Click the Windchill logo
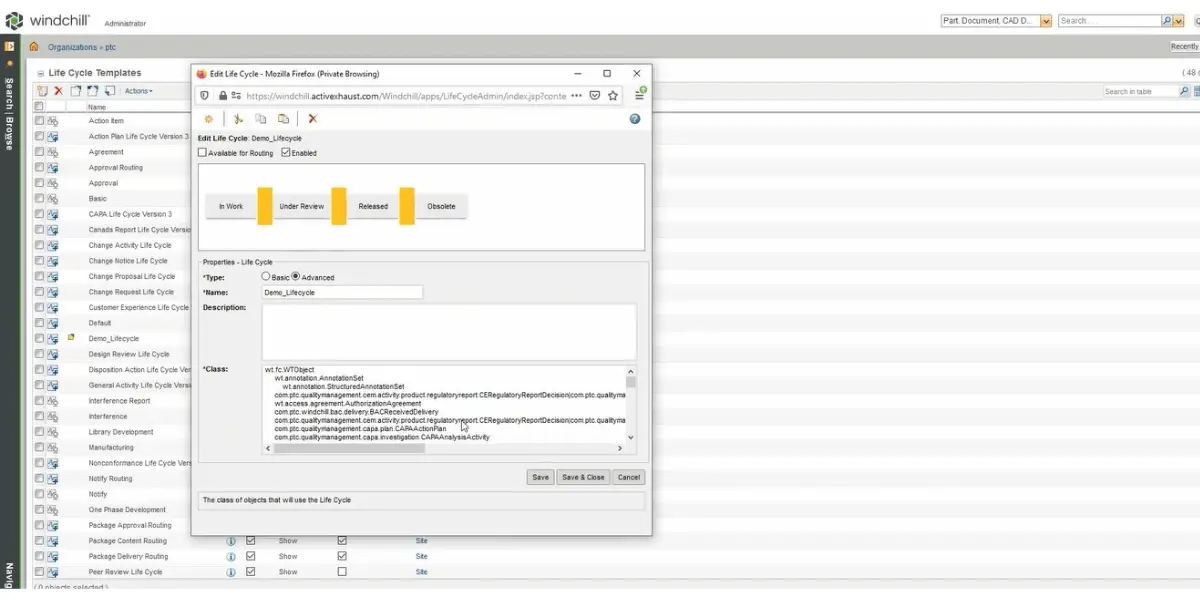Screen dimensions: 1200x600 [x=49, y=20]
